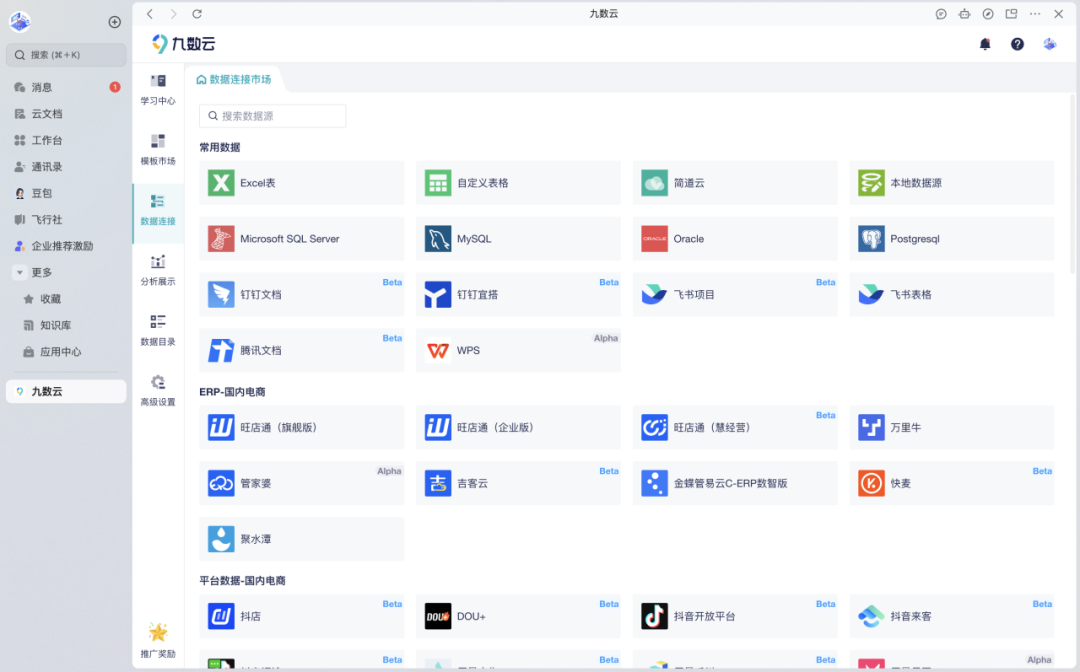
Task: Select the 快麦 orange icon
Action: (871, 483)
